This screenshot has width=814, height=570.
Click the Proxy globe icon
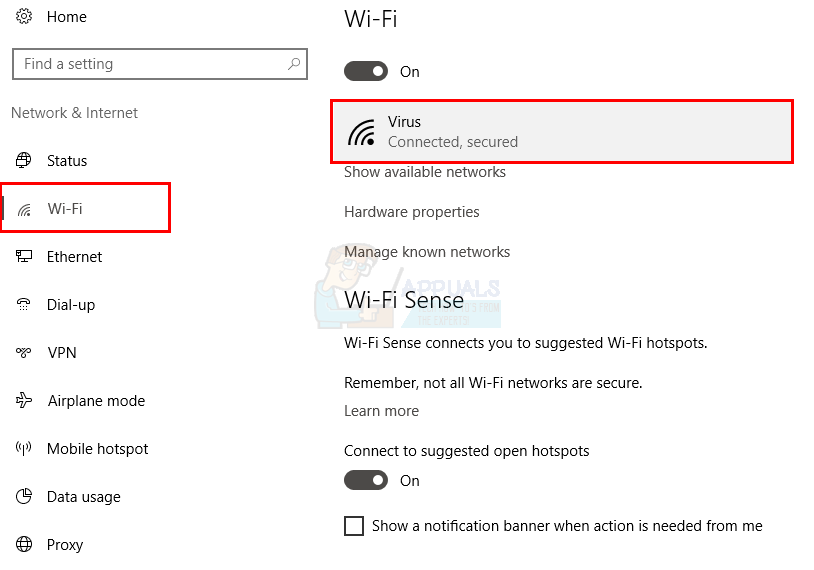click(x=24, y=545)
